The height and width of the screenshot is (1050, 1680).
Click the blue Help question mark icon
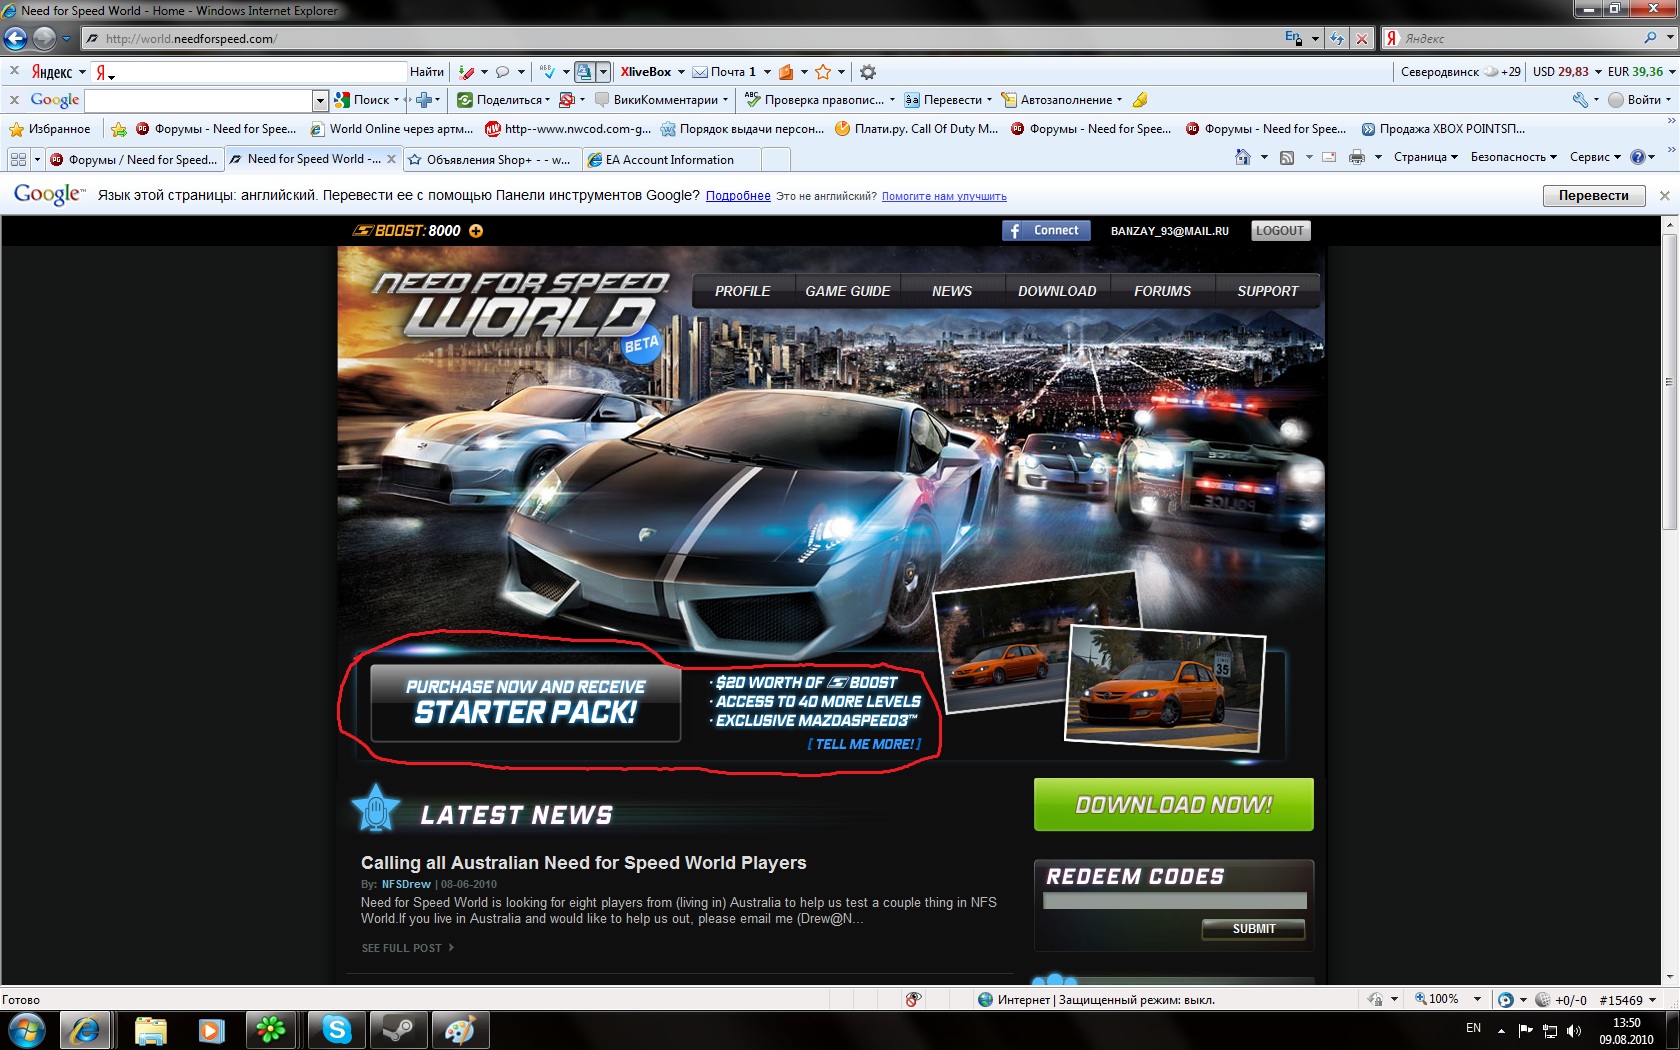1638,157
